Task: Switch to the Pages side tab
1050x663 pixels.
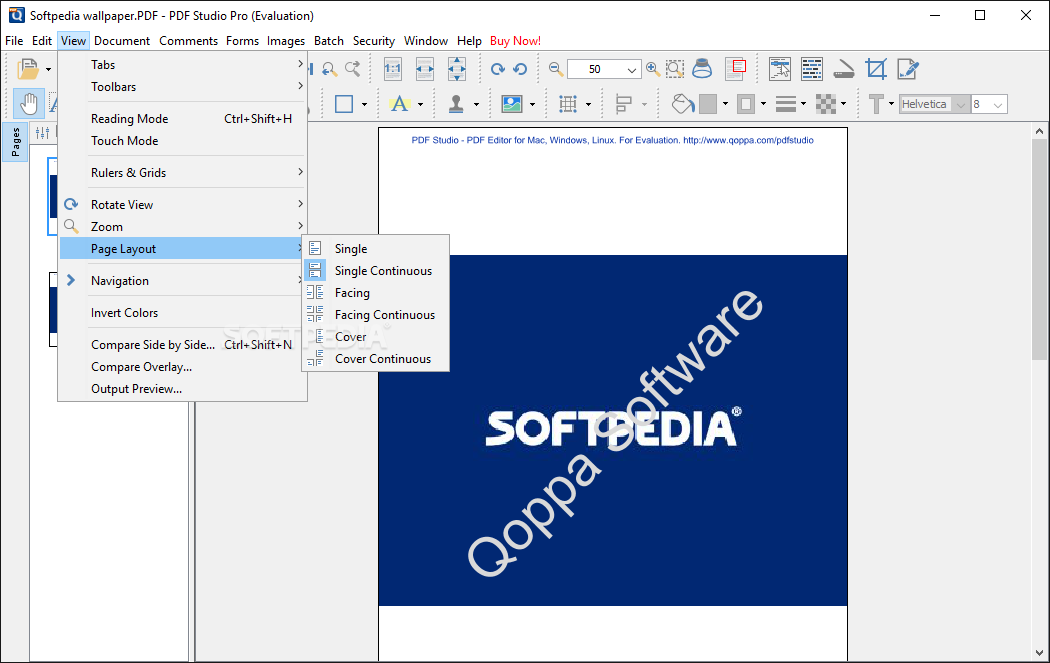Action: [15, 142]
